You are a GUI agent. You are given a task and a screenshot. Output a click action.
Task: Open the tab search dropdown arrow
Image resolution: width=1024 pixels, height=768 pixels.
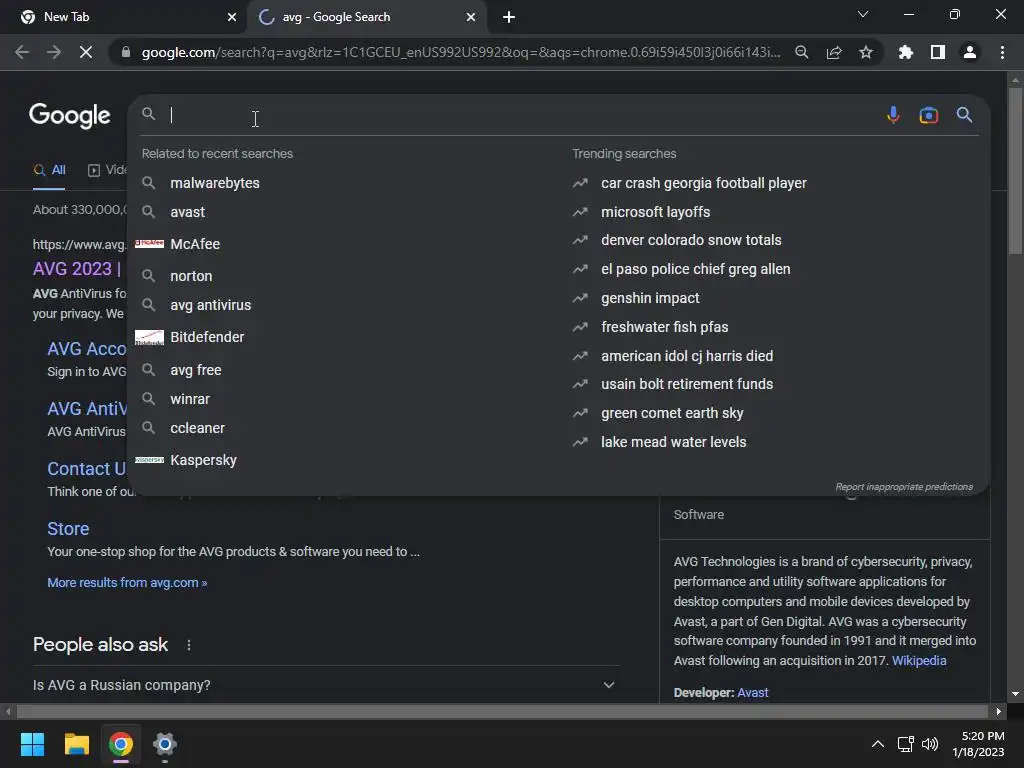[863, 14]
